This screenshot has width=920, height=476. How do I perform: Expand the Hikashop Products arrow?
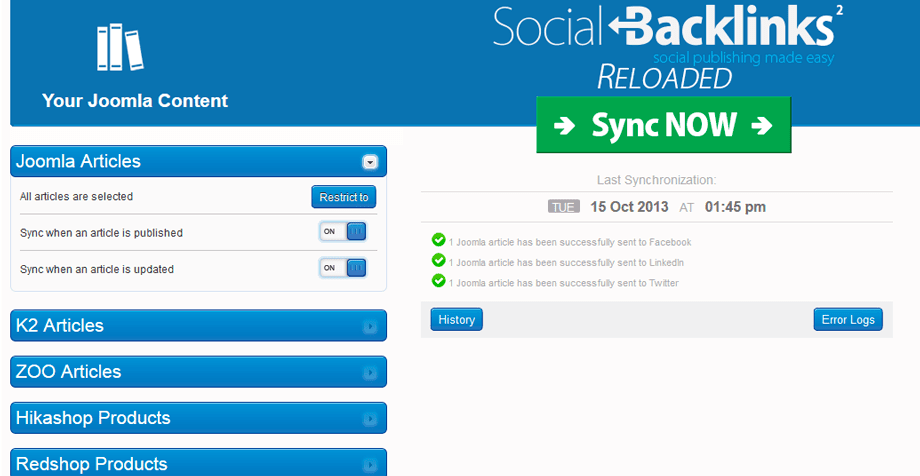click(x=370, y=418)
